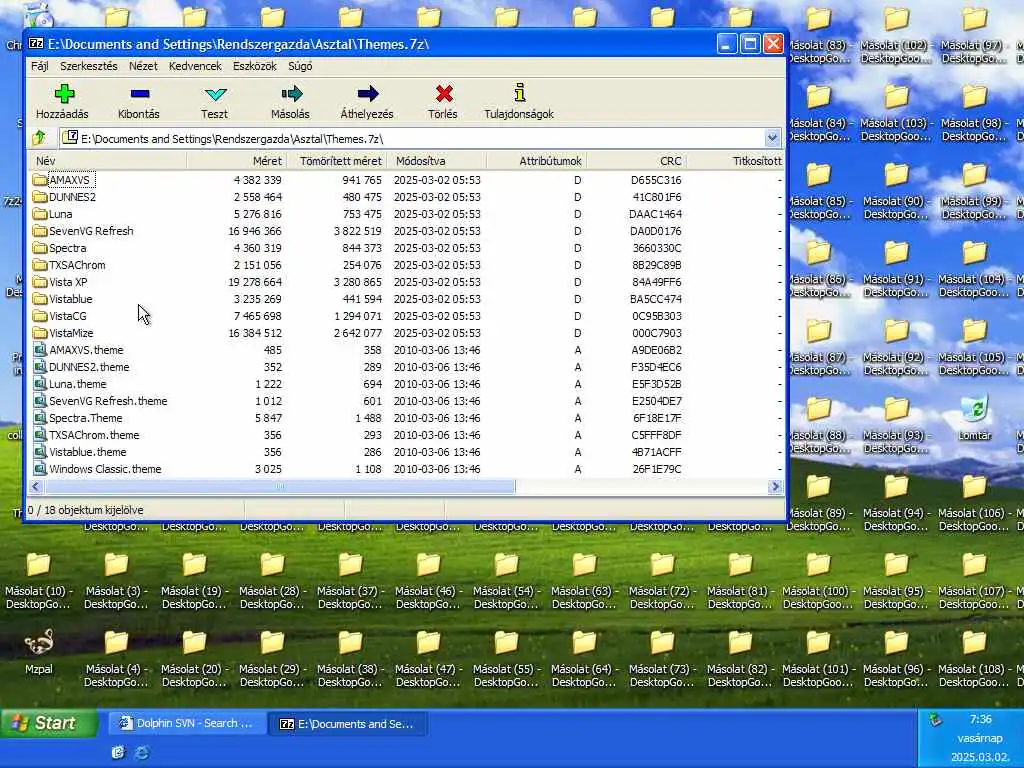Screen dimensions: 1024x768
Task: Select the TXSAChrom folder icon
Action: [x=40, y=264]
